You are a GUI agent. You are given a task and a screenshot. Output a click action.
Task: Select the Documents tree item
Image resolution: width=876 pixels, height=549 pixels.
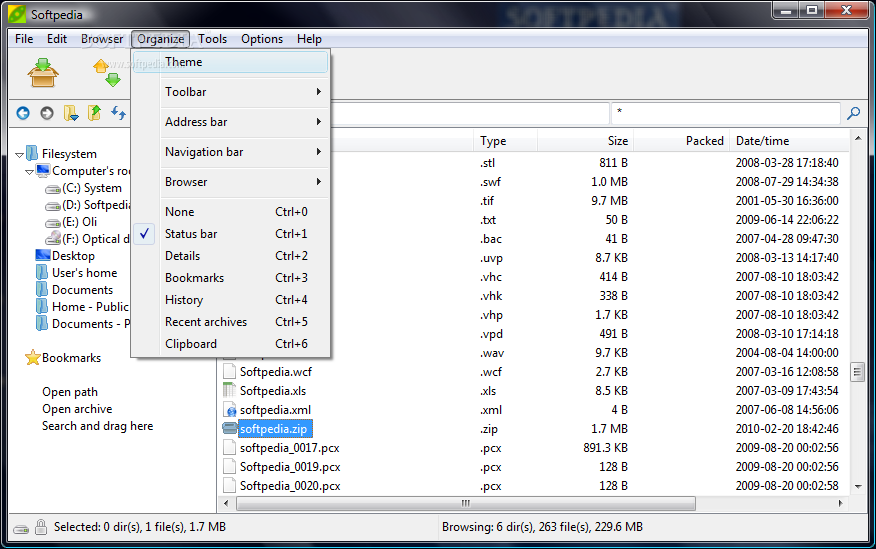[x=82, y=289]
